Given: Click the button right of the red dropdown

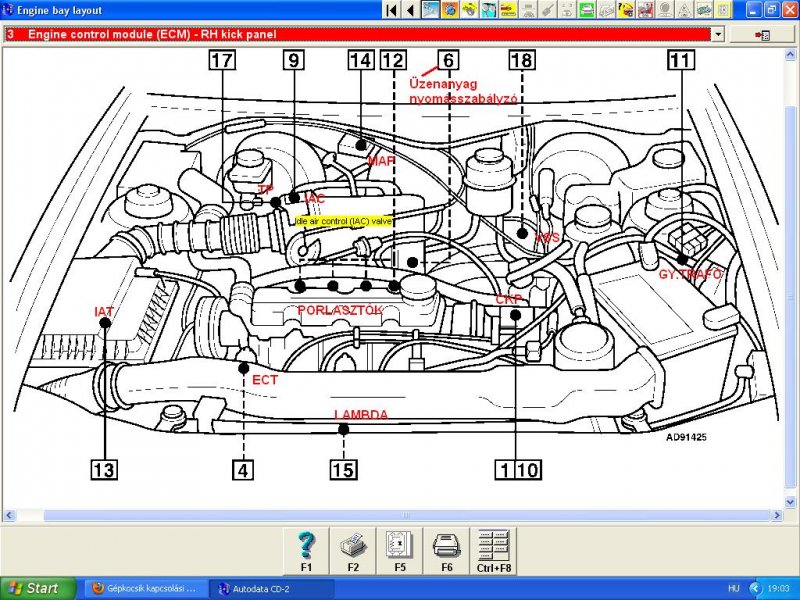Looking at the screenshot, I should (x=762, y=34).
